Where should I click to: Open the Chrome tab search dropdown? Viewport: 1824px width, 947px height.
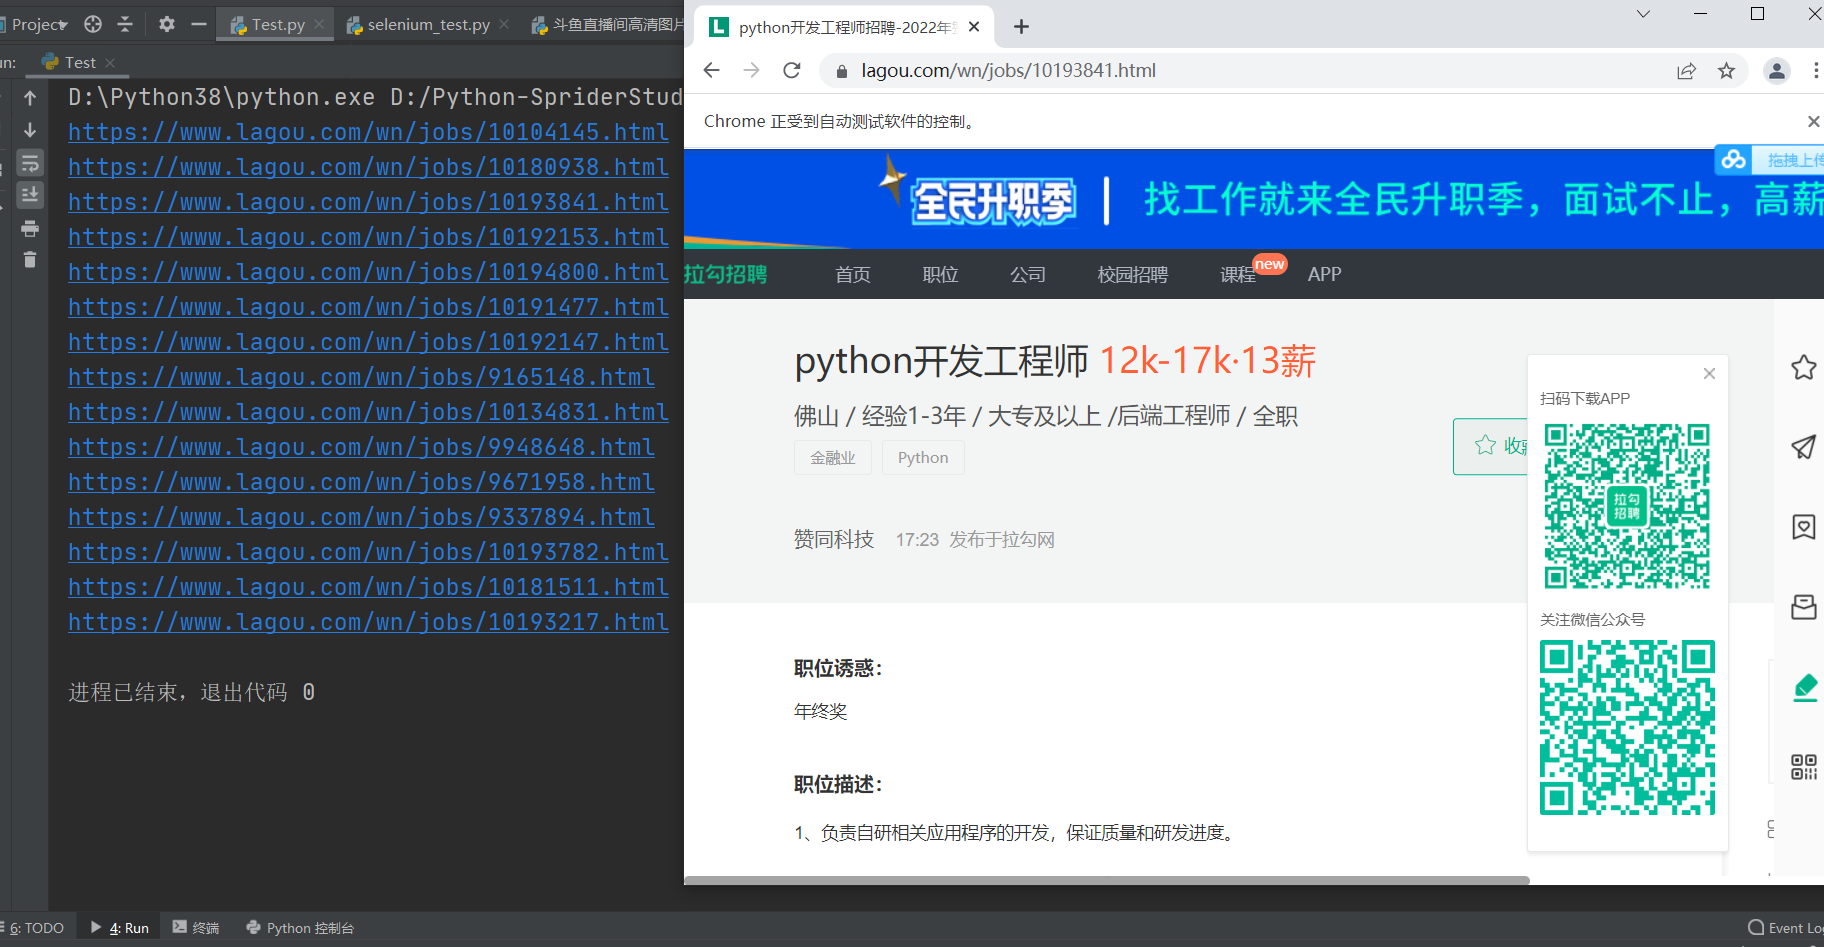(x=1643, y=14)
